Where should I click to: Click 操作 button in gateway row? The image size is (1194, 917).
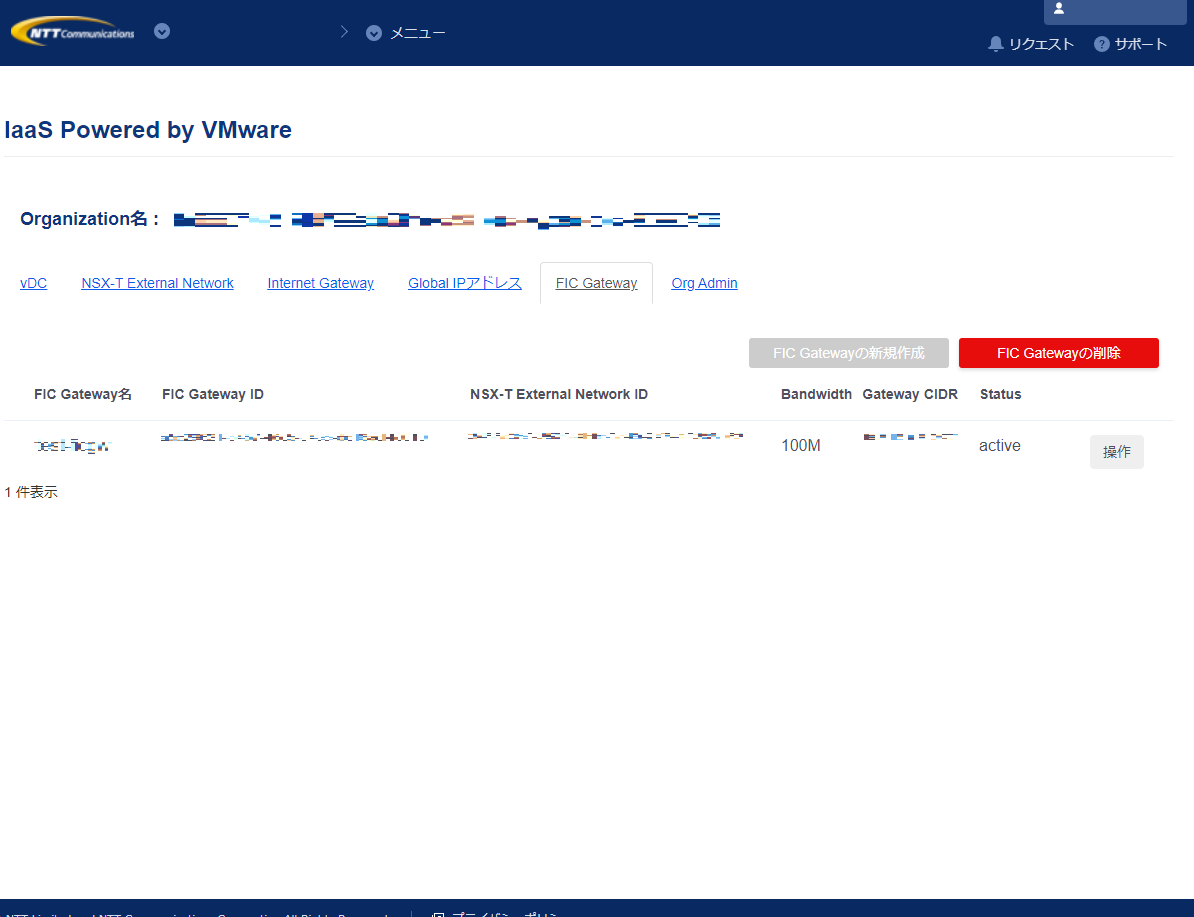pyautogui.click(x=1116, y=452)
